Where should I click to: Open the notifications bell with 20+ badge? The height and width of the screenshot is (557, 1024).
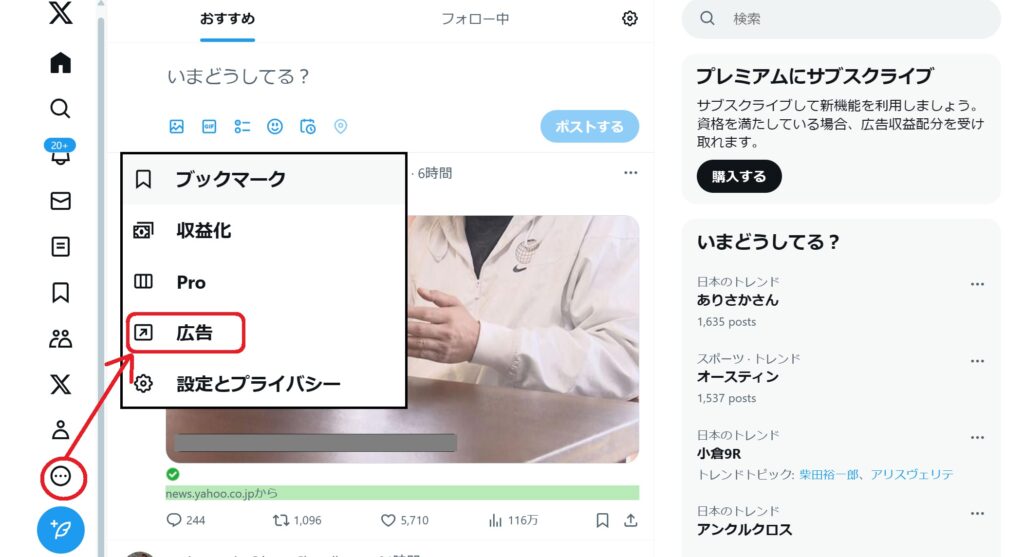(60, 153)
